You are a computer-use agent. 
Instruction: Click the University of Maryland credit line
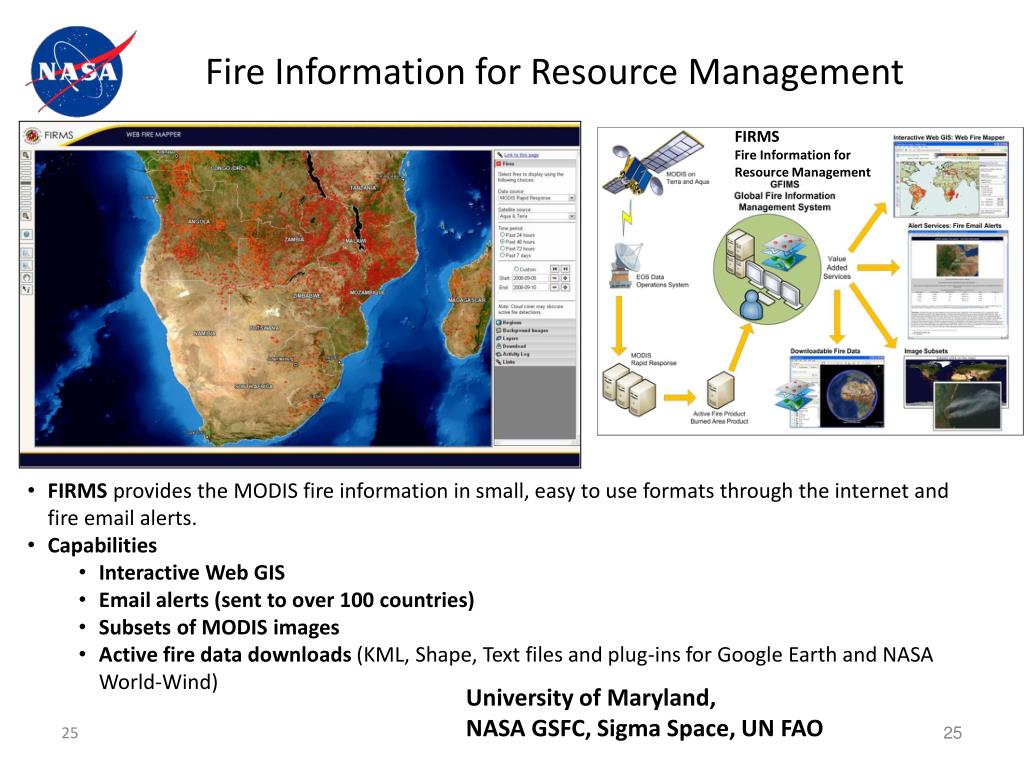point(591,698)
